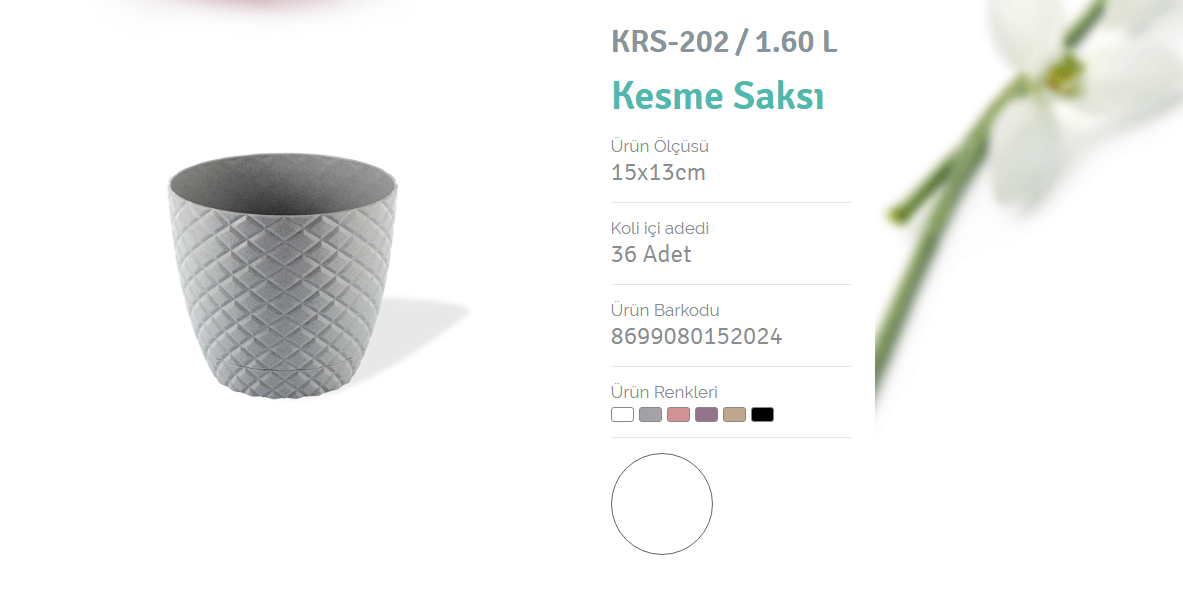The width and height of the screenshot is (1183, 615).
Task: Click the round pot shape outline icon
Action: pyautogui.click(x=662, y=504)
